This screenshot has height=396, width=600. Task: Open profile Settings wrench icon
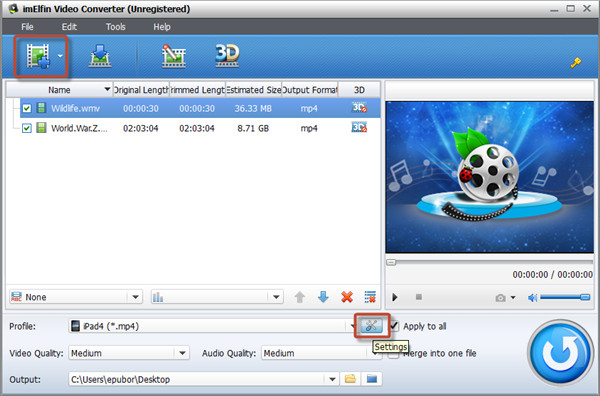point(372,326)
